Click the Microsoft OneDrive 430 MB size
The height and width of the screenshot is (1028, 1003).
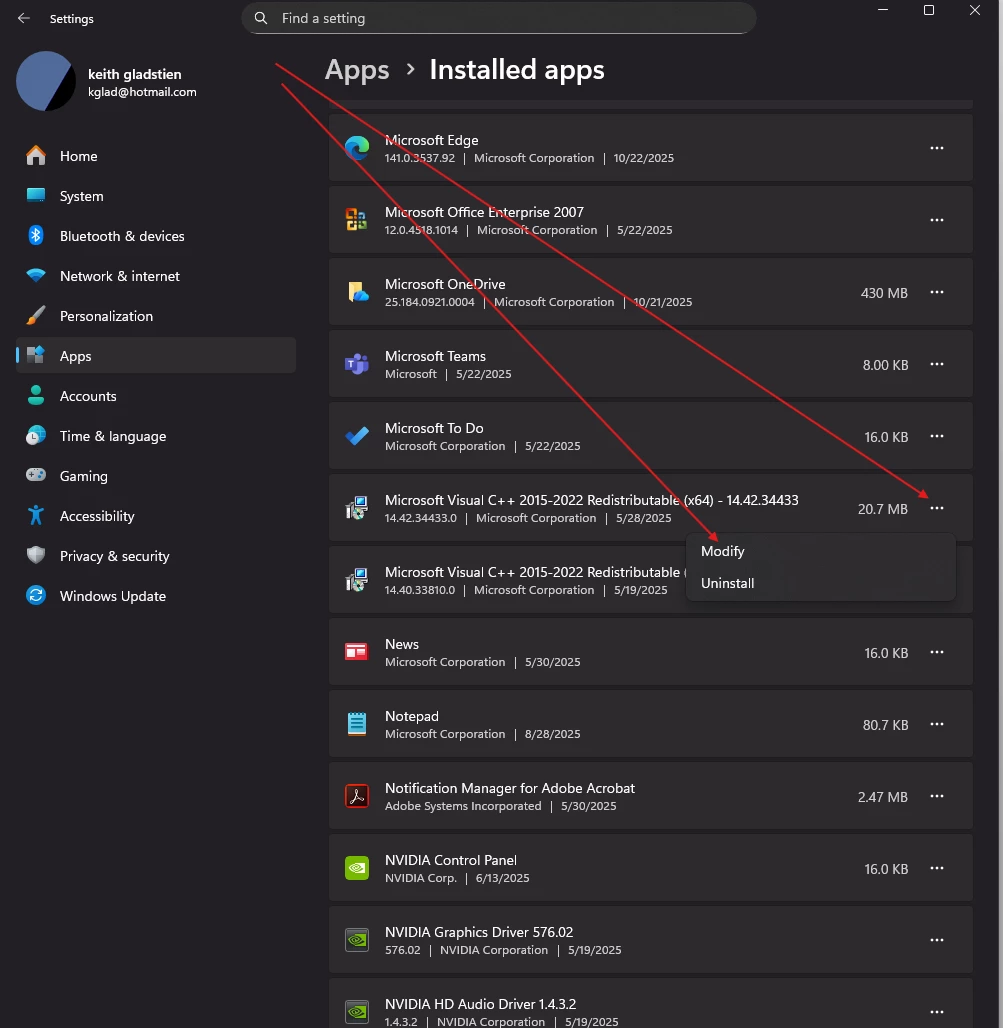[884, 293]
